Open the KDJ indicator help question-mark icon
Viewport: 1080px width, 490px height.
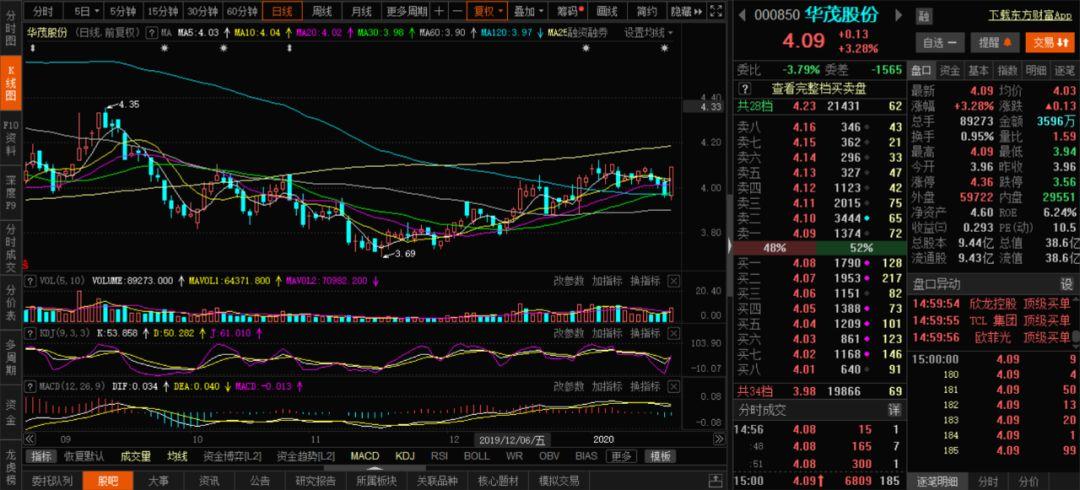coord(30,333)
